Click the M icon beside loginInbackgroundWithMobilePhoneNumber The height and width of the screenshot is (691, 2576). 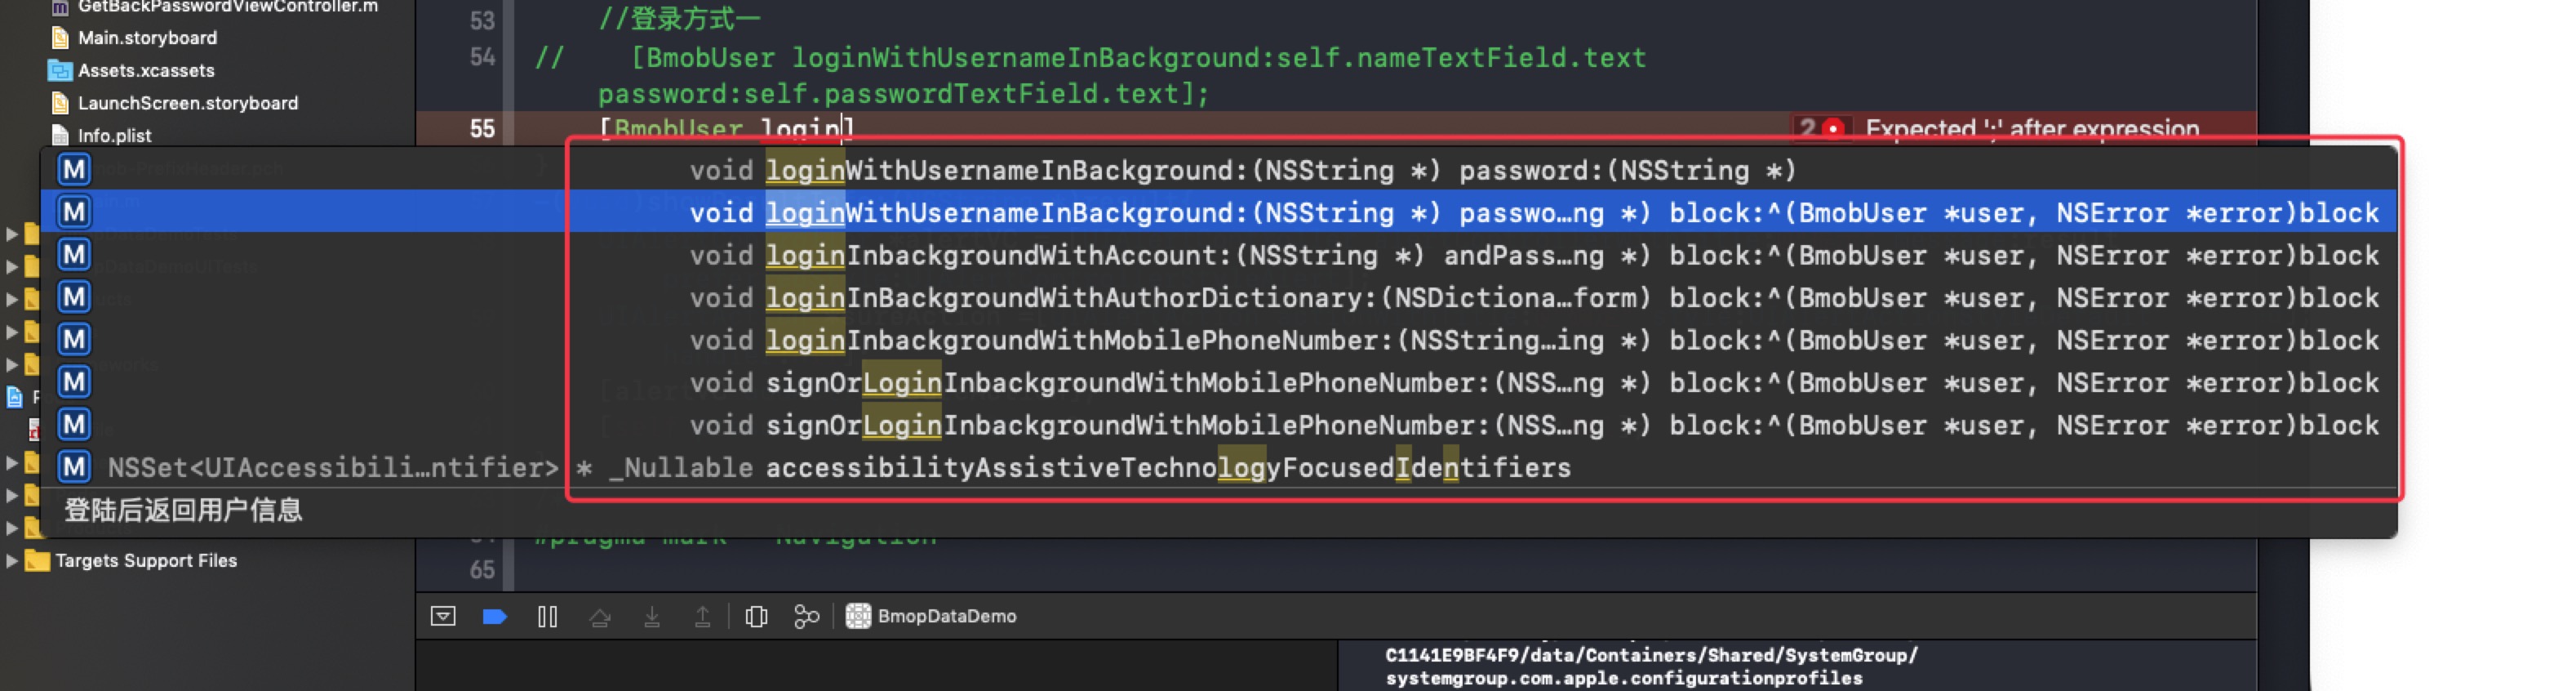[74, 339]
